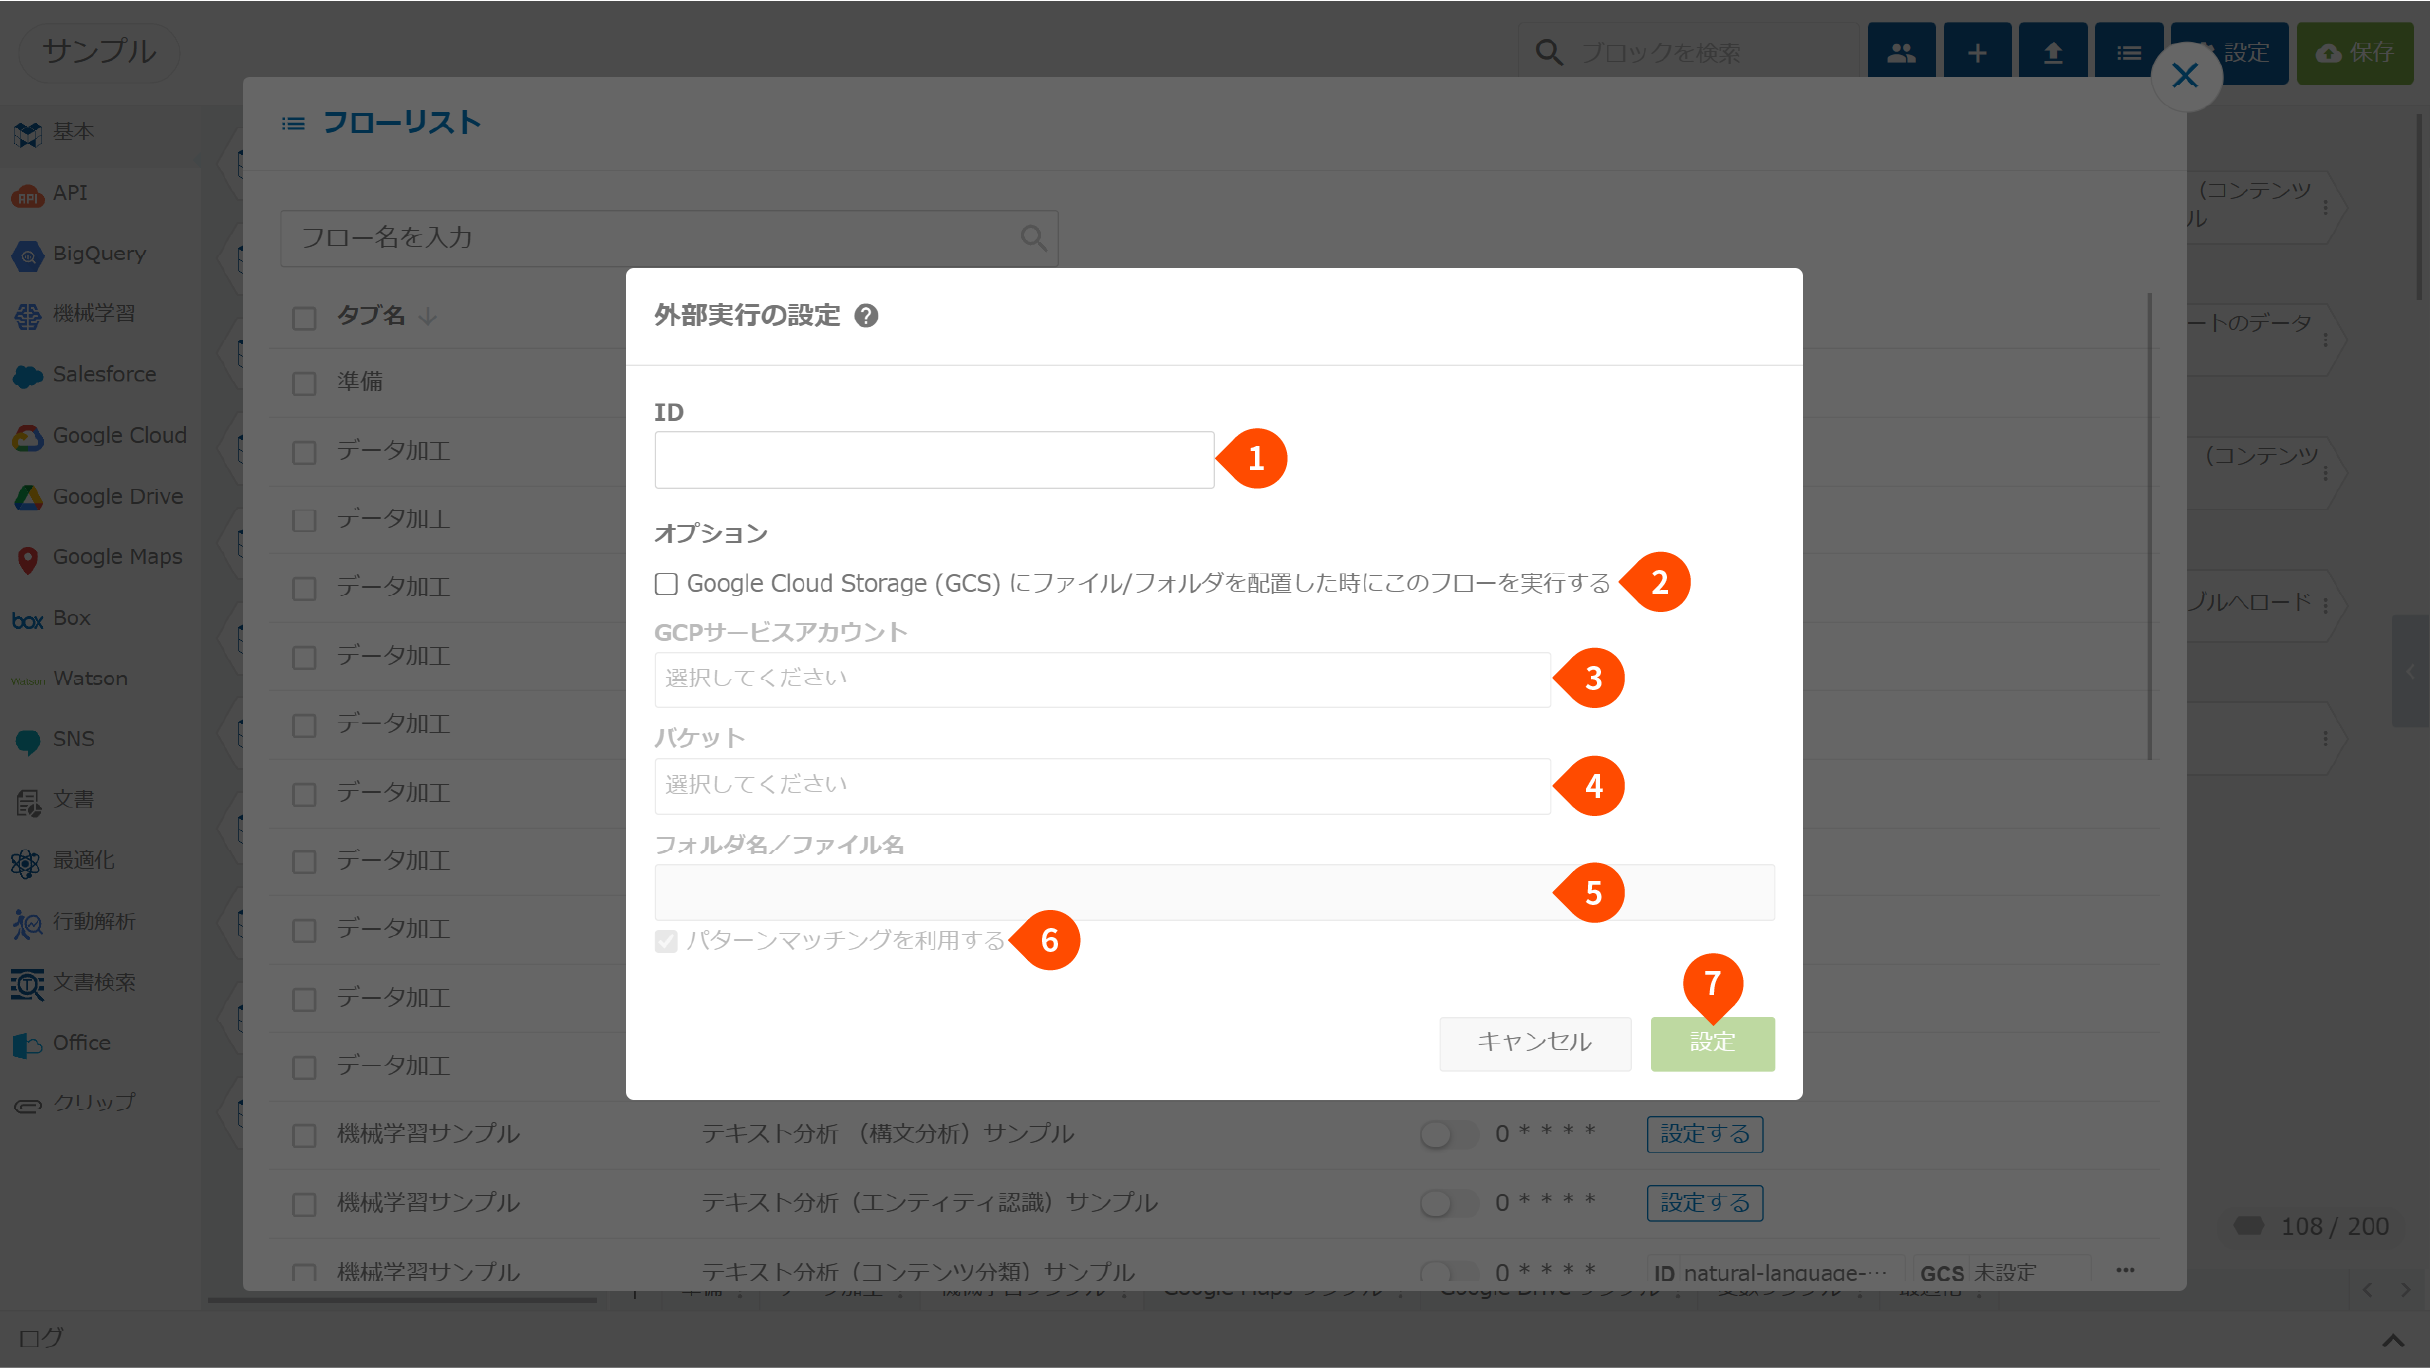Click 設定する for 構文分析 サンプル
Screen dimensions: 2430x1368
point(1705,1134)
